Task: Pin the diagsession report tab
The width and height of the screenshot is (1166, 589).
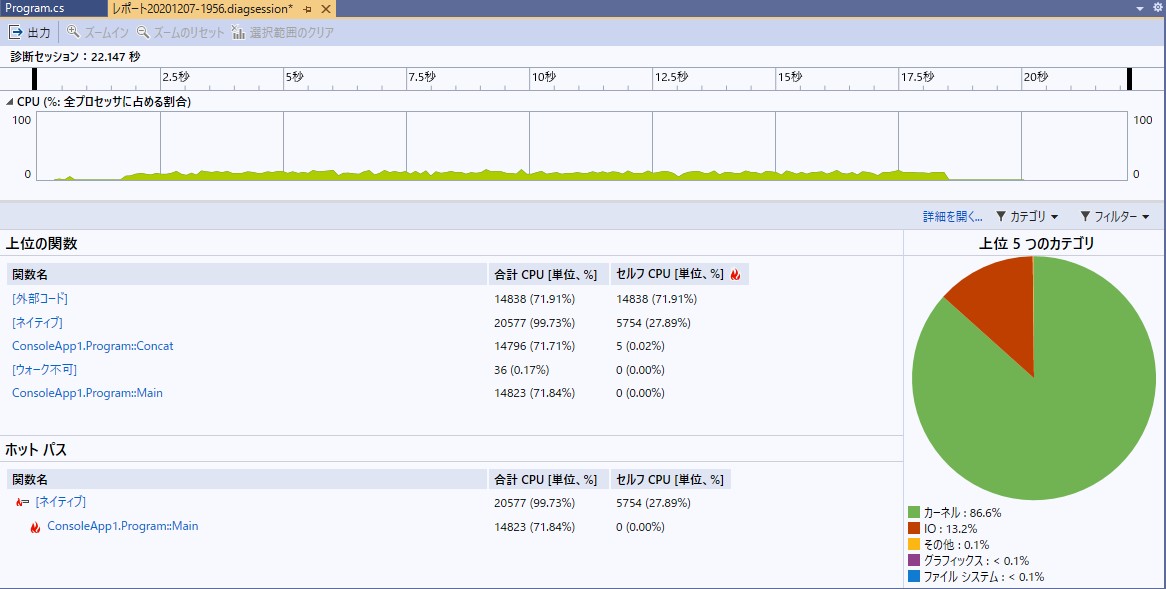Action: 308,8
